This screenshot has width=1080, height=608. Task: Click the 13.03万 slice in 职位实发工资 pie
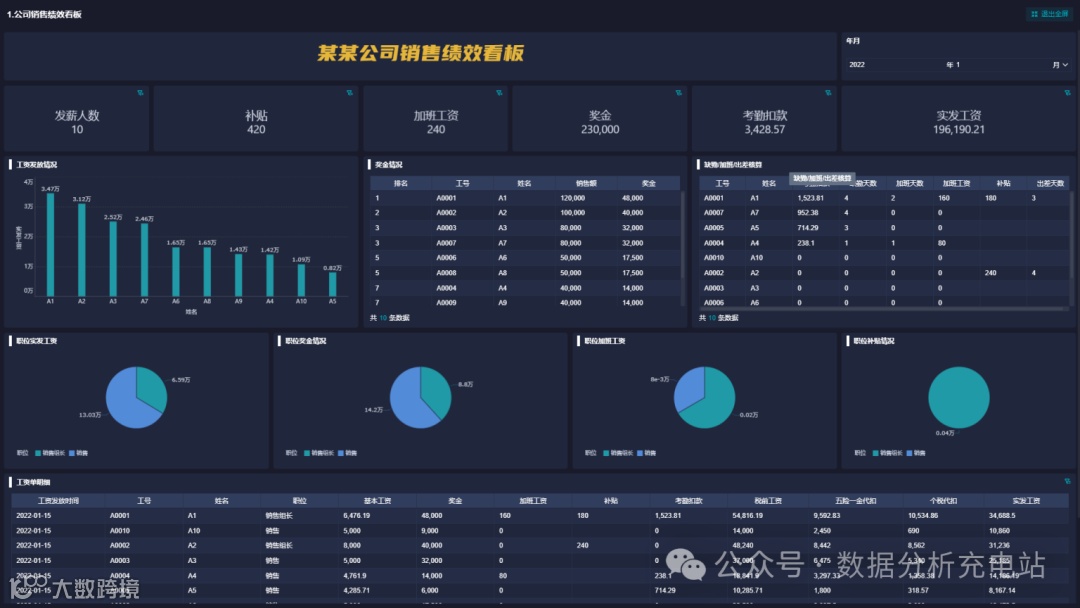click(x=127, y=408)
